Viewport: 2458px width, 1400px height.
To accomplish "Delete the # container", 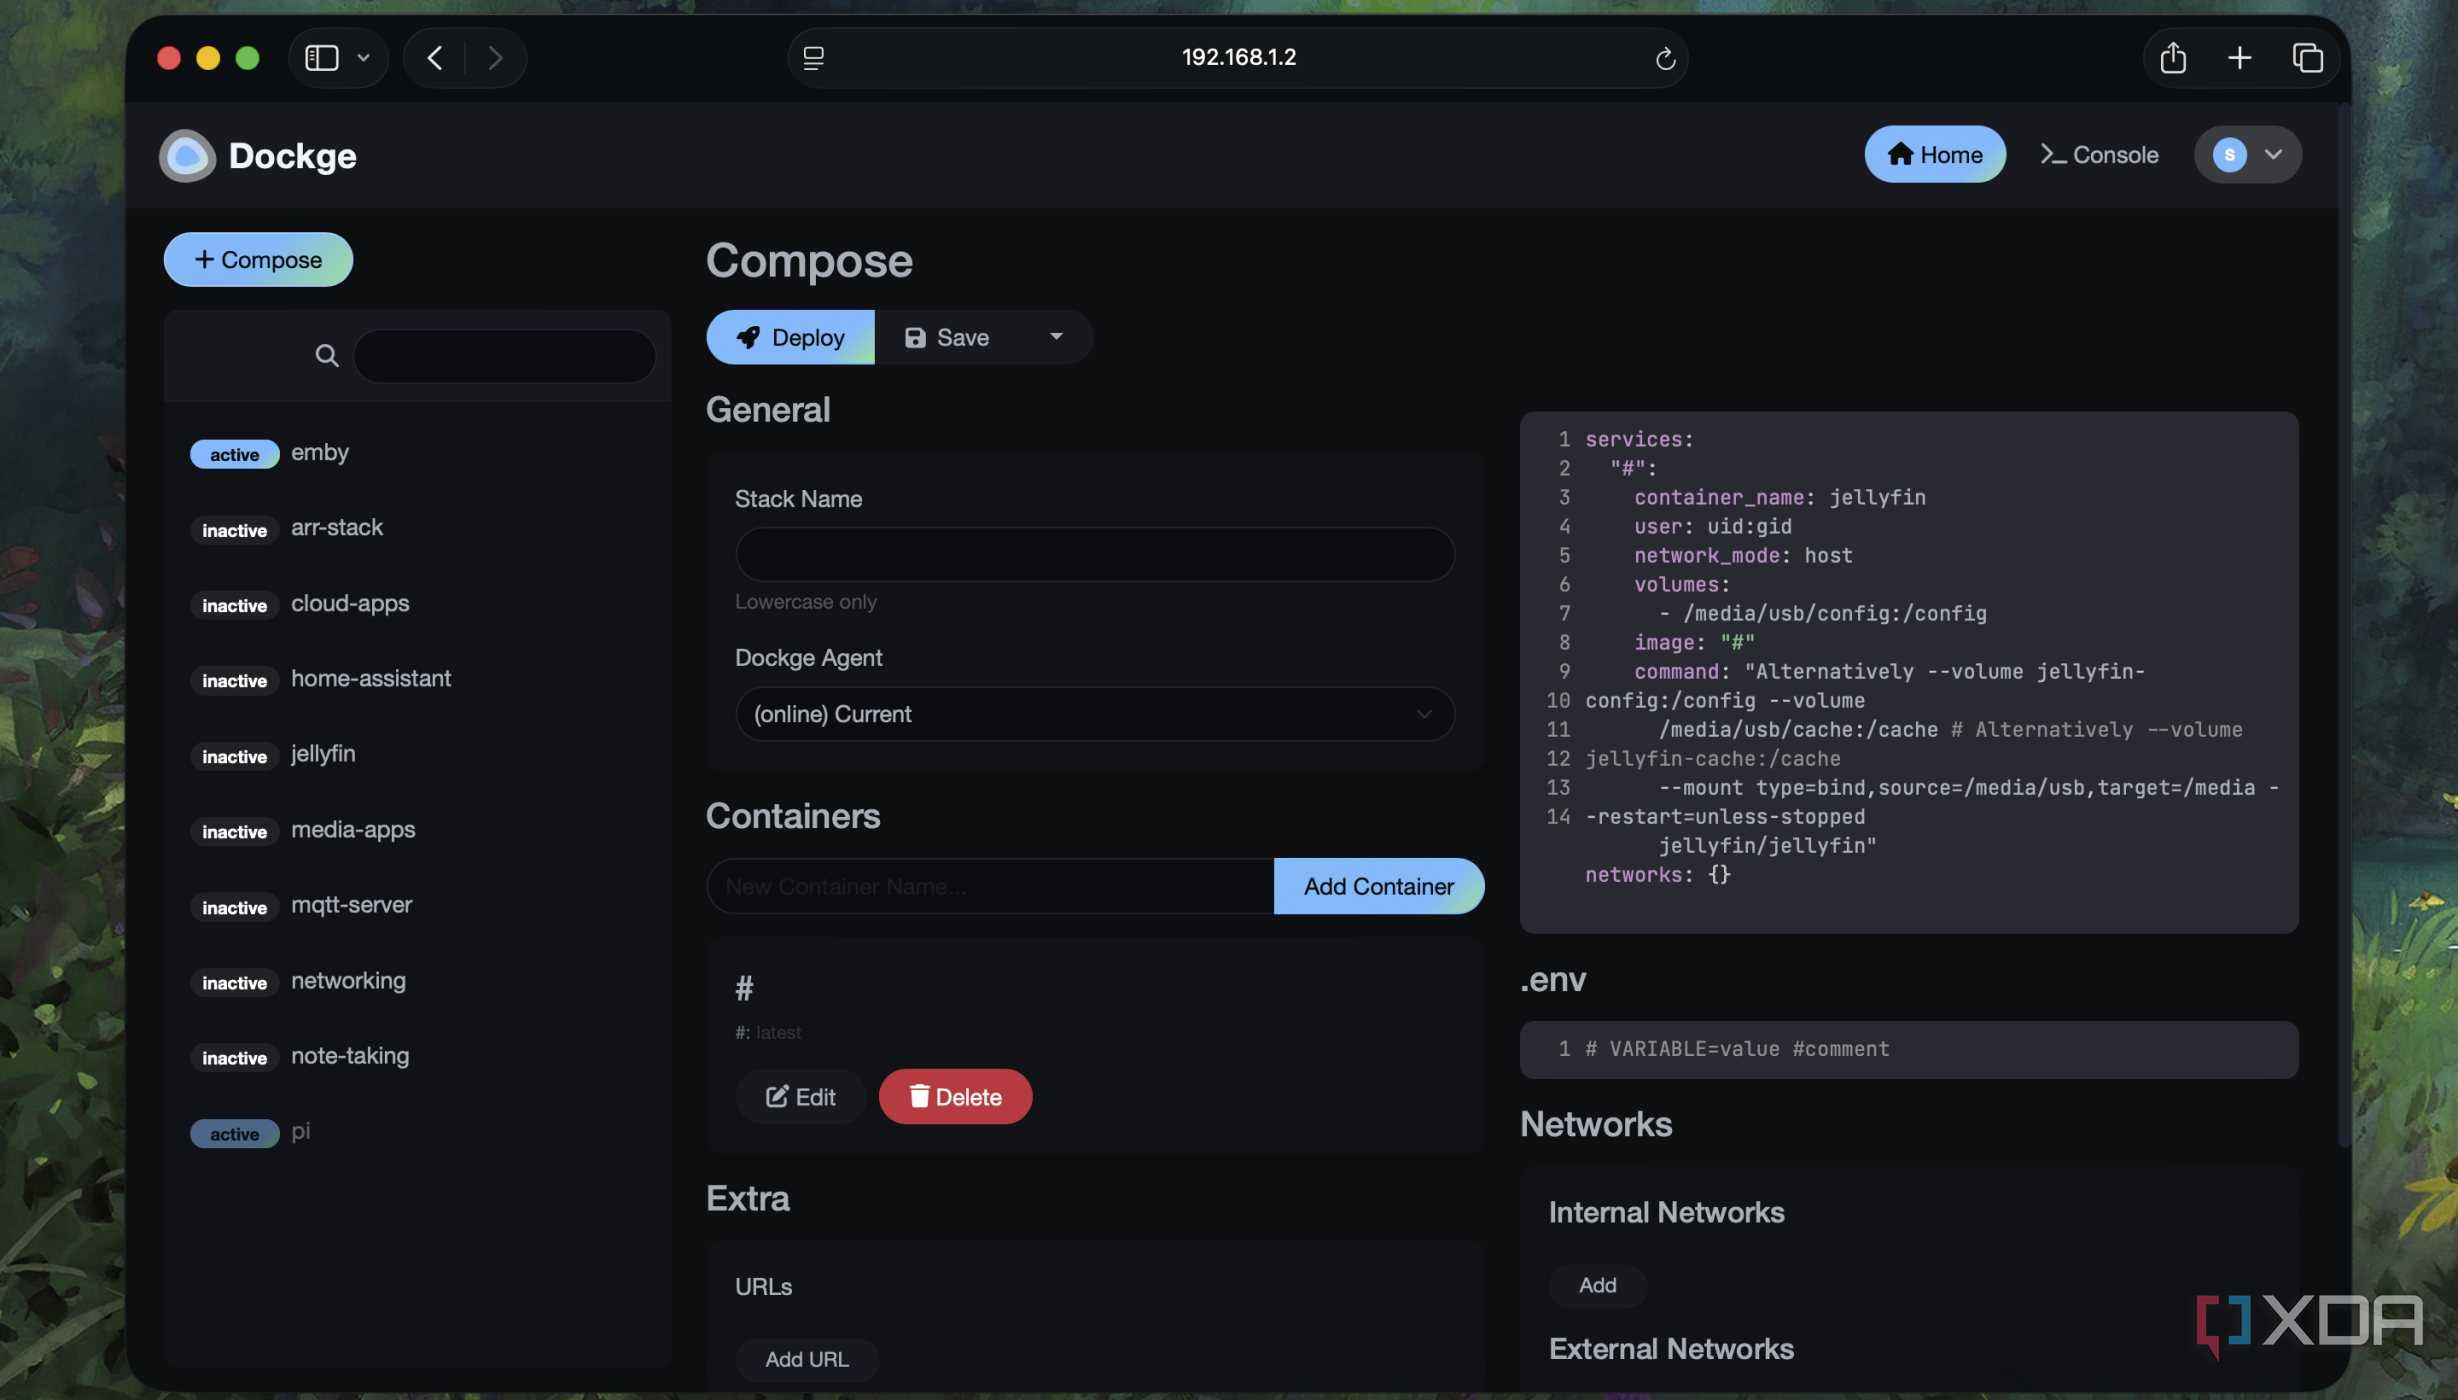I will (x=955, y=1097).
